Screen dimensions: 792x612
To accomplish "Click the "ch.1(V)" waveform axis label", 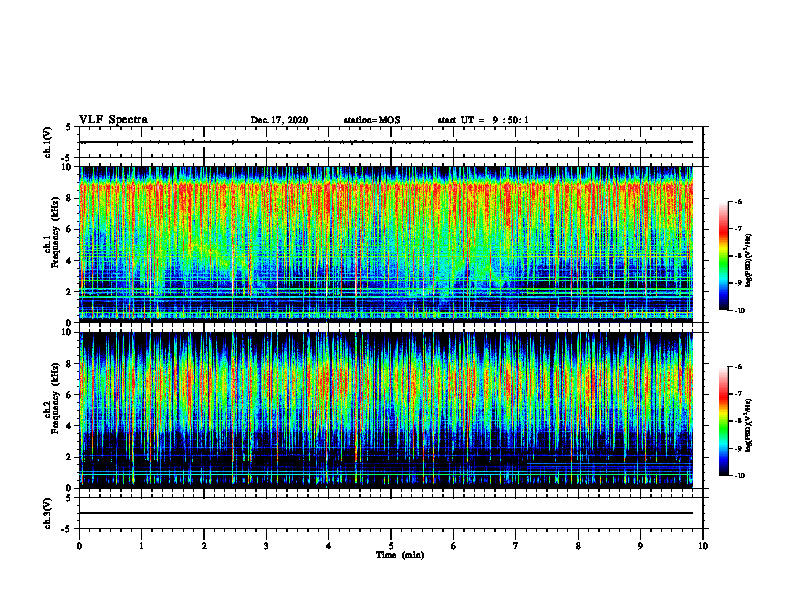I will pyautogui.click(x=47, y=142).
